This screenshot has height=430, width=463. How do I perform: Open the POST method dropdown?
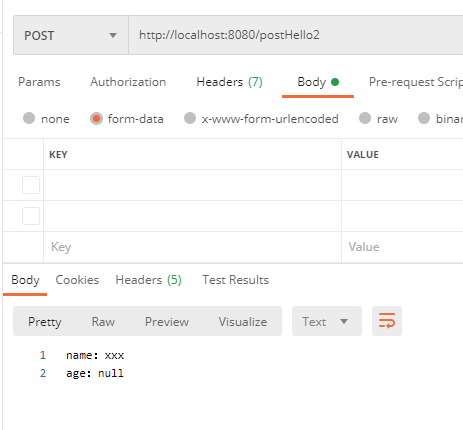pos(71,35)
